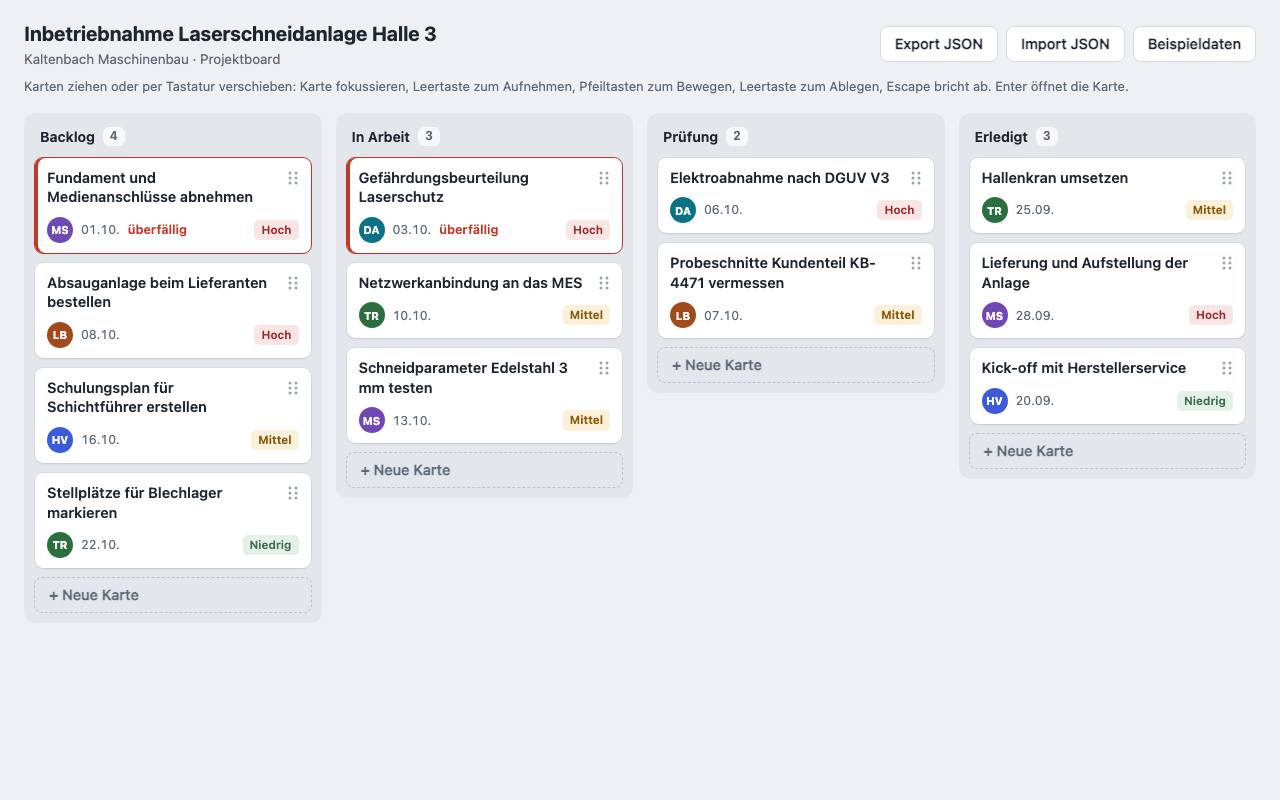Export the board via Export JSON
The image size is (1280, 800).
pos(939,44)
